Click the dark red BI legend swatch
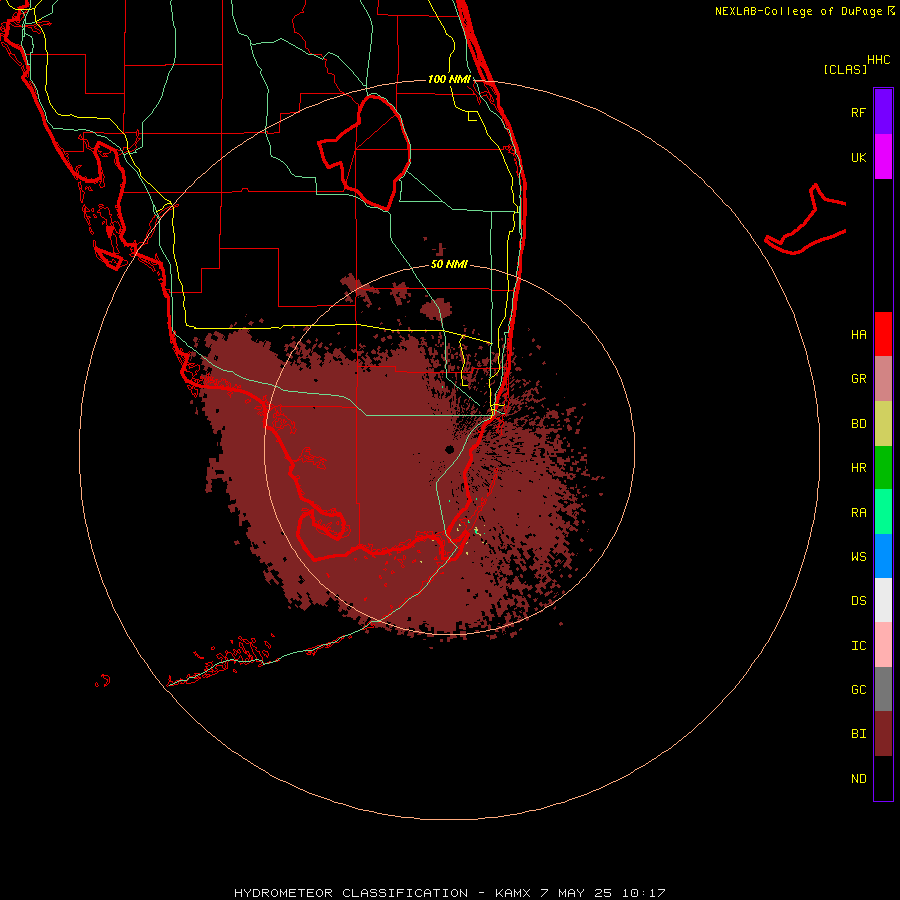 pos(883,734)
